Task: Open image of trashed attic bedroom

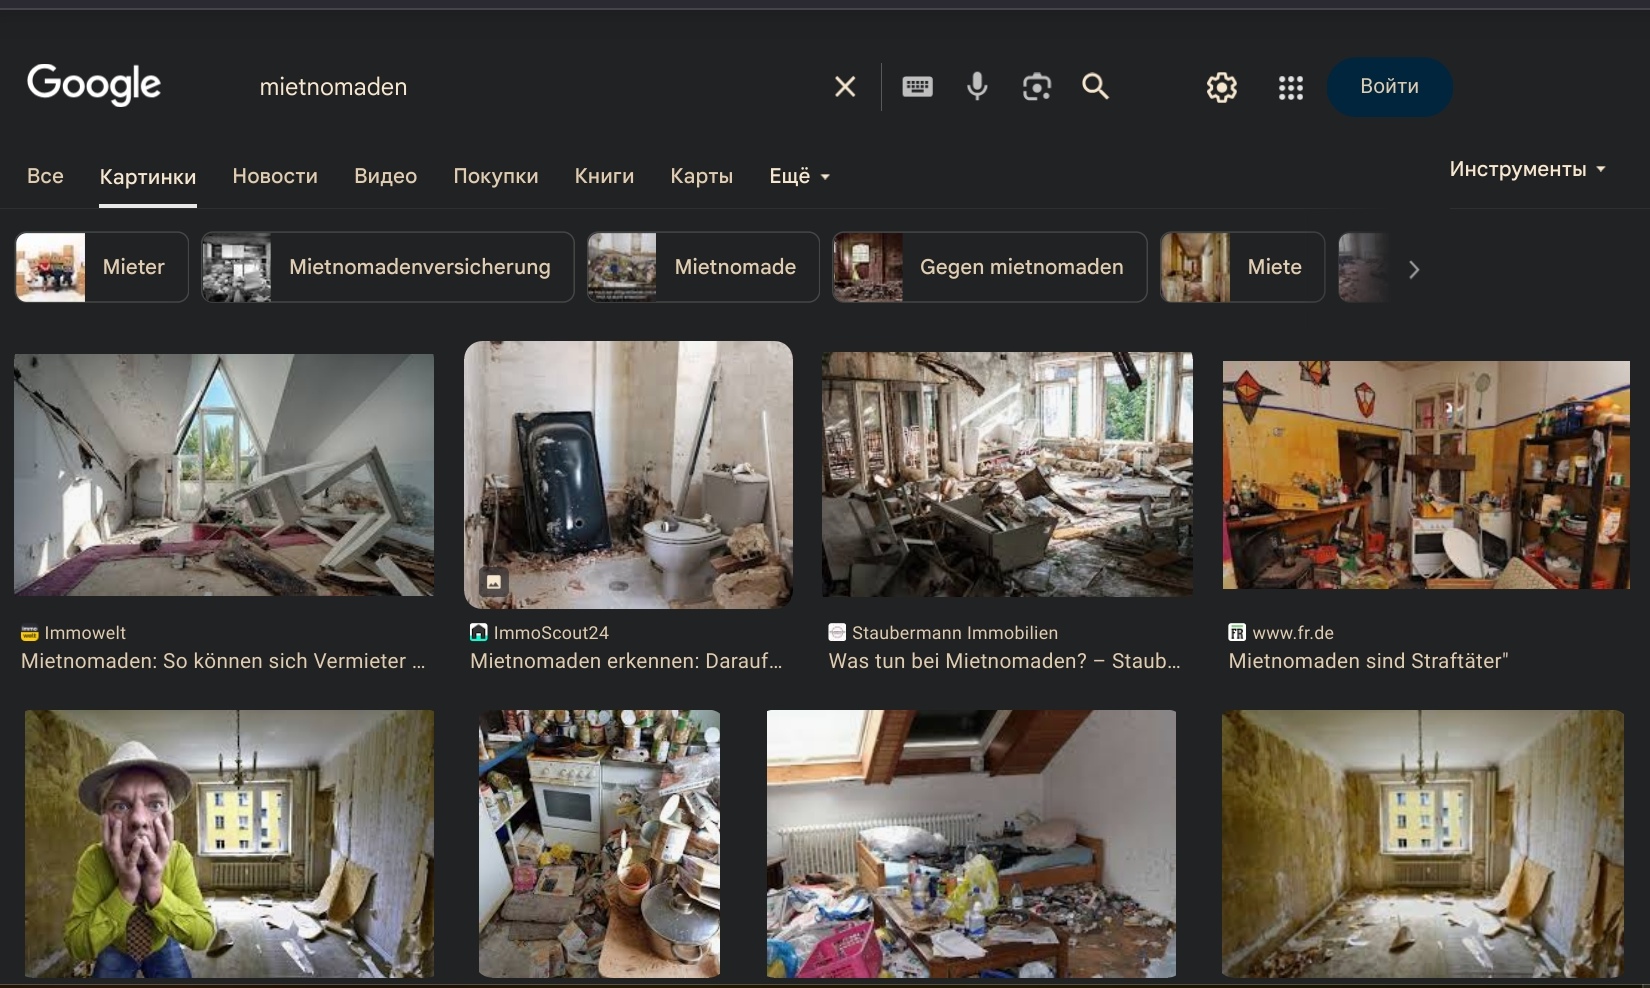Action: pyautogui.click(x=971, y=844)
